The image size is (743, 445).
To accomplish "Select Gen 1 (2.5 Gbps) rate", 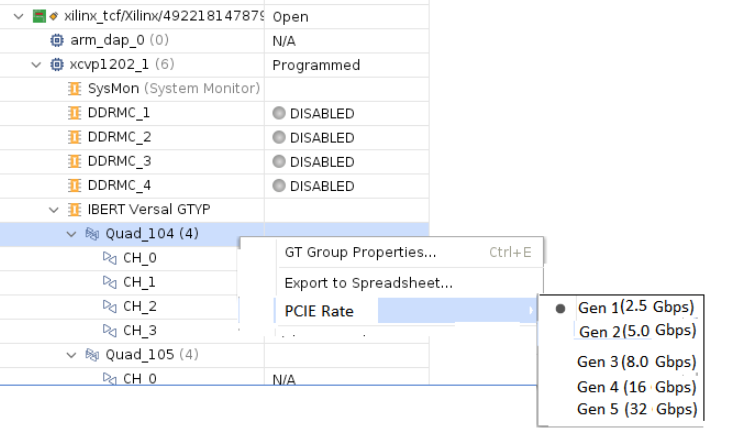I will pyautogui.click(x=636, y=307).
